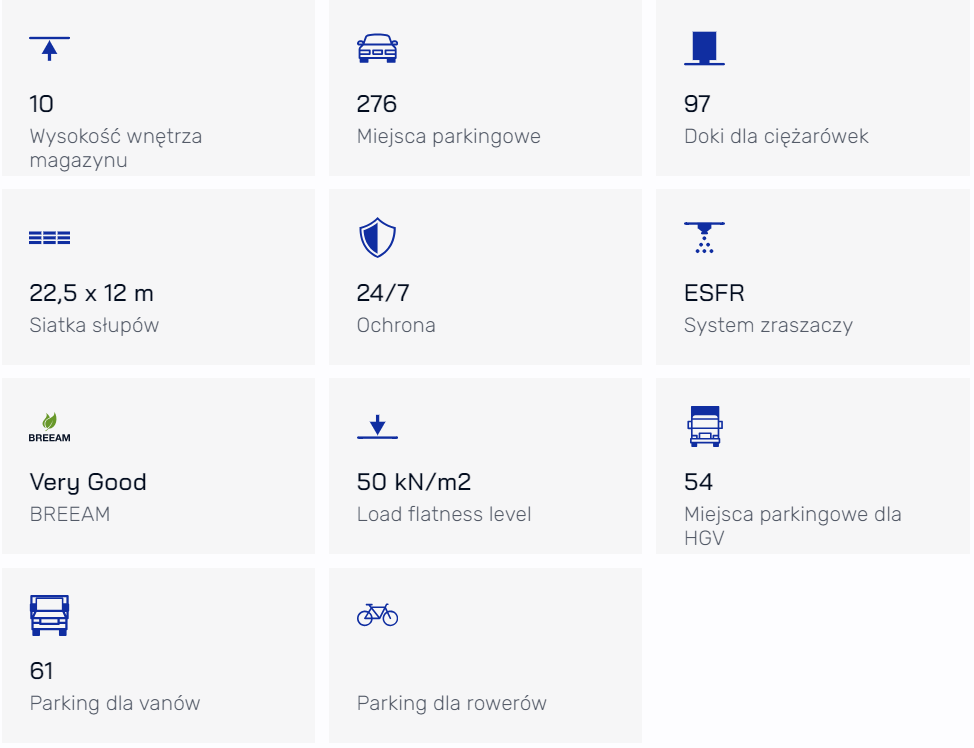Screen dimensions: 974x748
Task: Click the ESFR sprinkler system icon
Action: coord(704,237)
